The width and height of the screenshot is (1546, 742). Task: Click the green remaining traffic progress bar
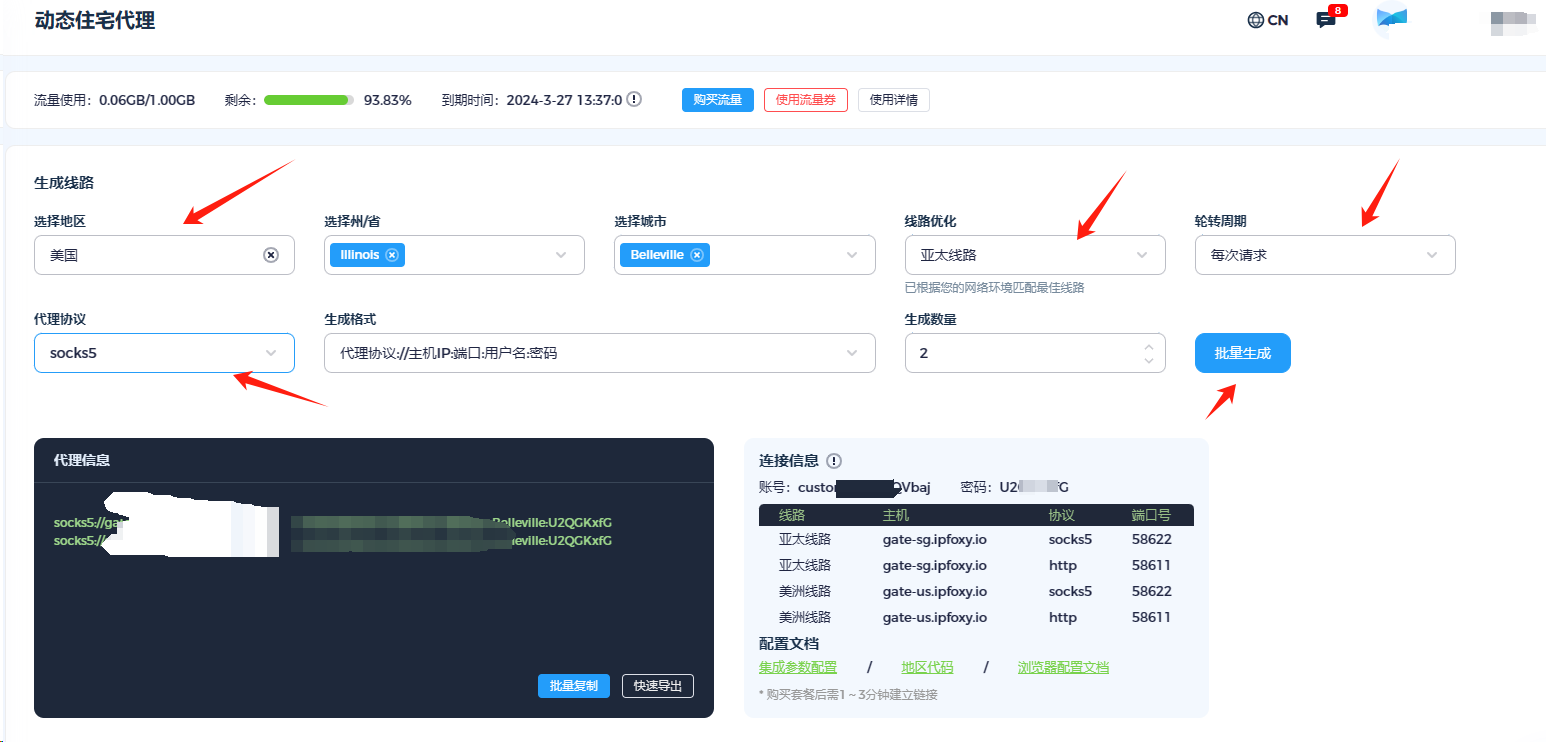pyautogui.click(x=309, y=100)
